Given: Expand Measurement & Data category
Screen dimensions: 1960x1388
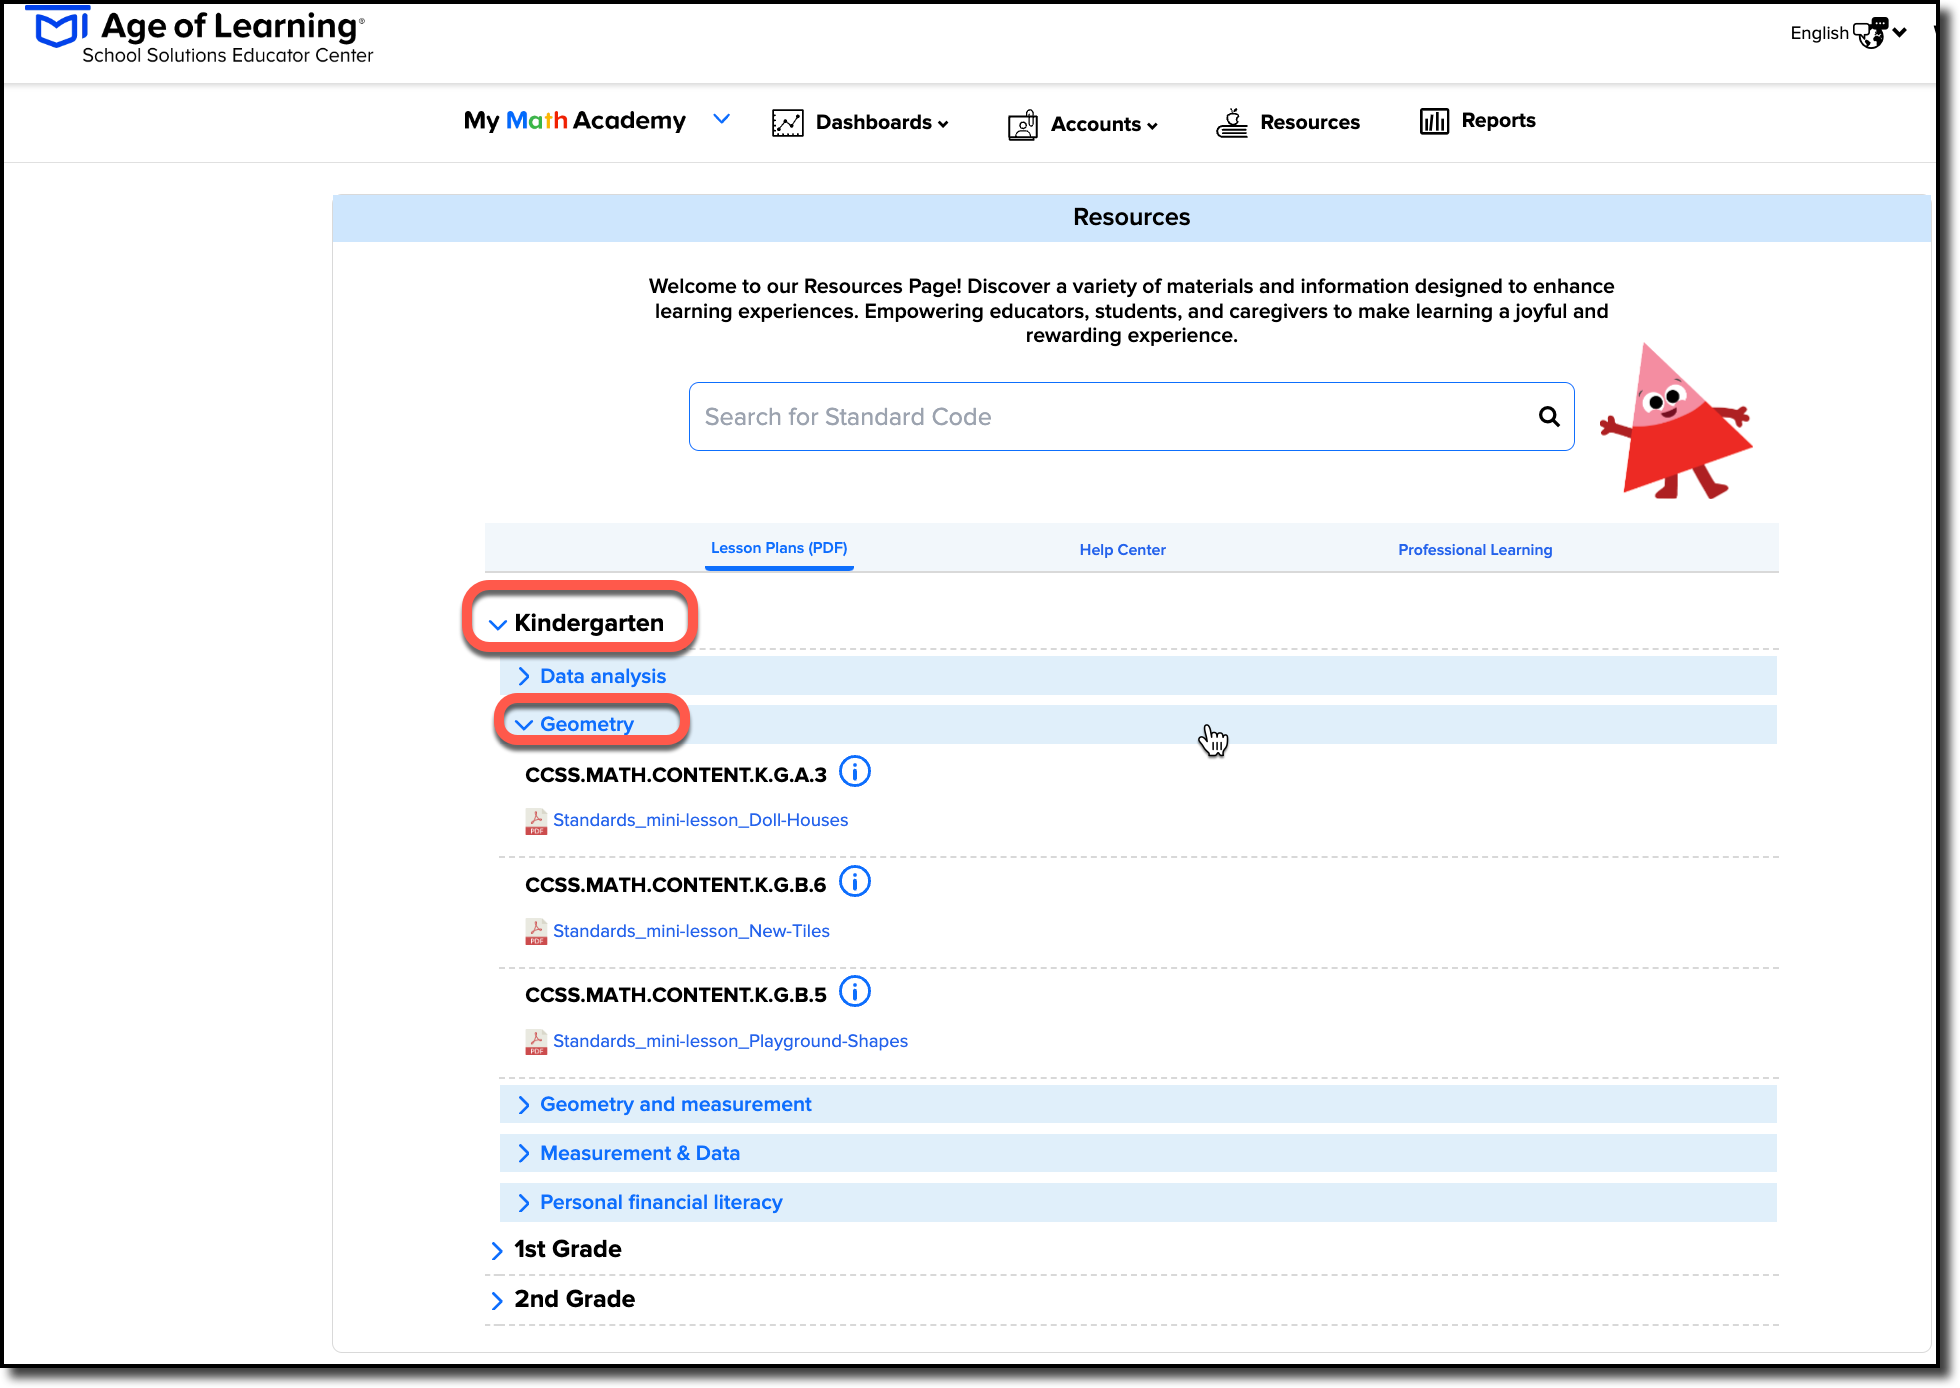Looking at the screenshot, I should tap(1138, 1153).
